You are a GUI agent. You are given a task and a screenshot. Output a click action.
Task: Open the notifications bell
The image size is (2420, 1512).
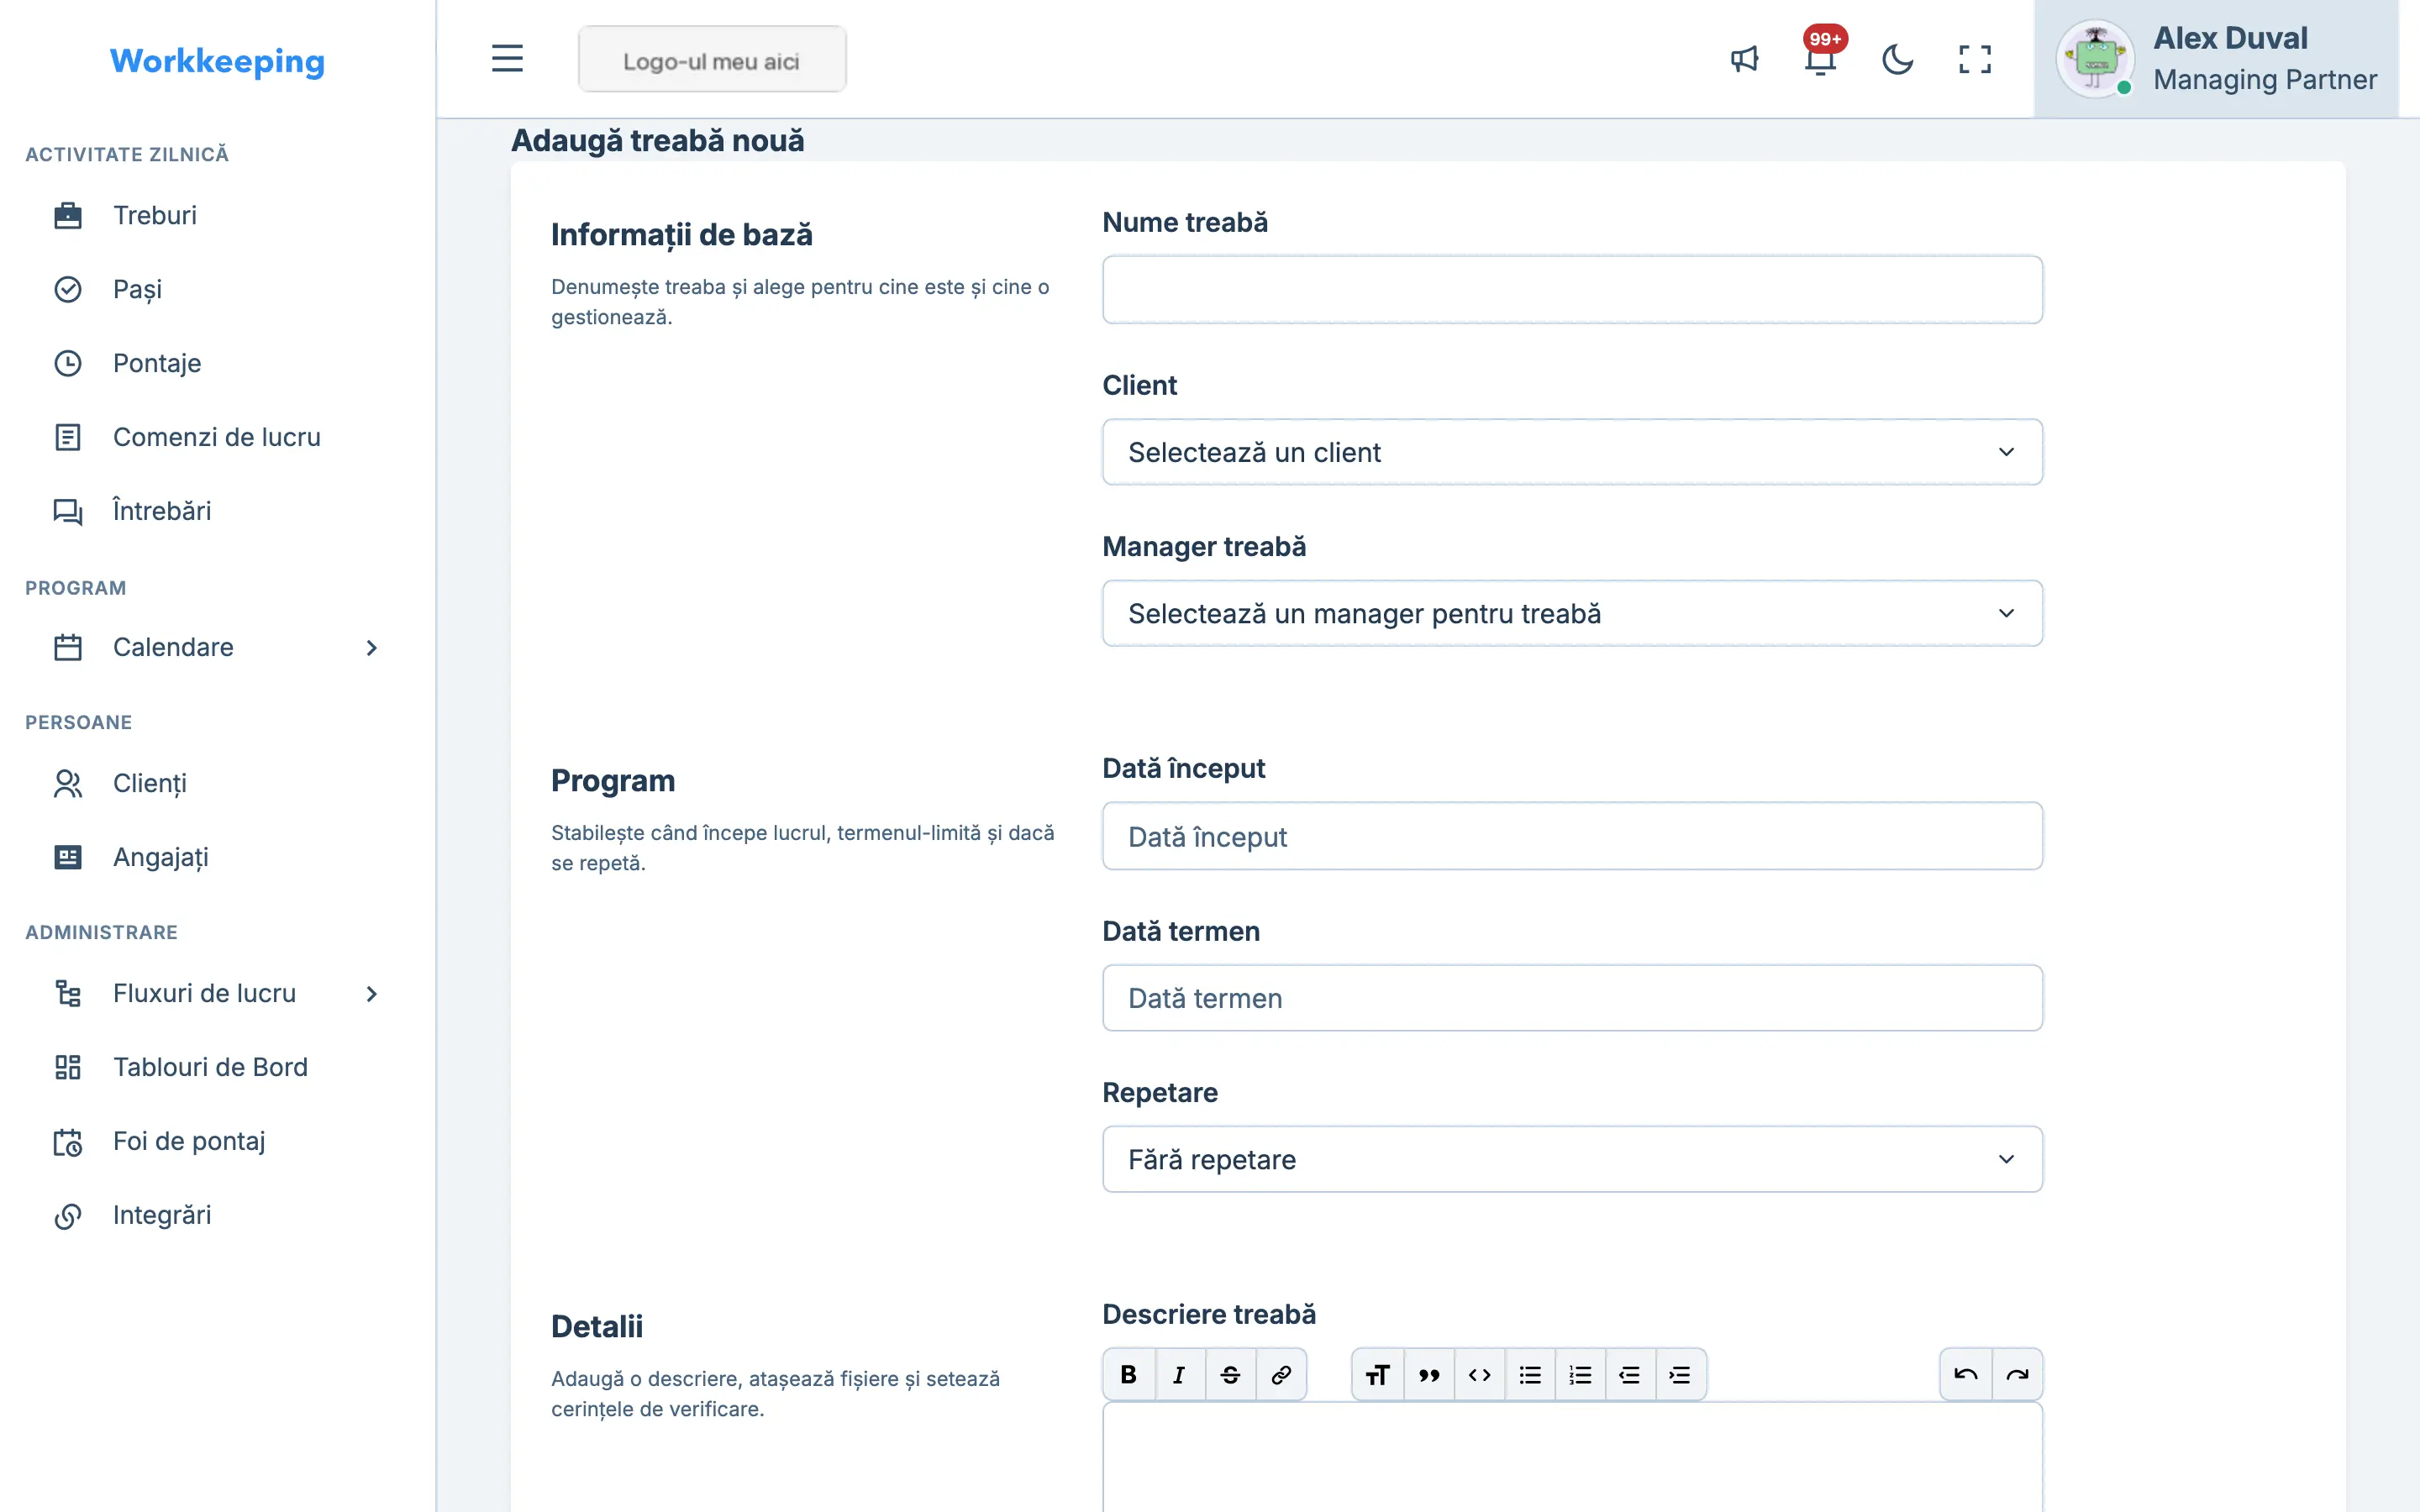[1821, 59]
